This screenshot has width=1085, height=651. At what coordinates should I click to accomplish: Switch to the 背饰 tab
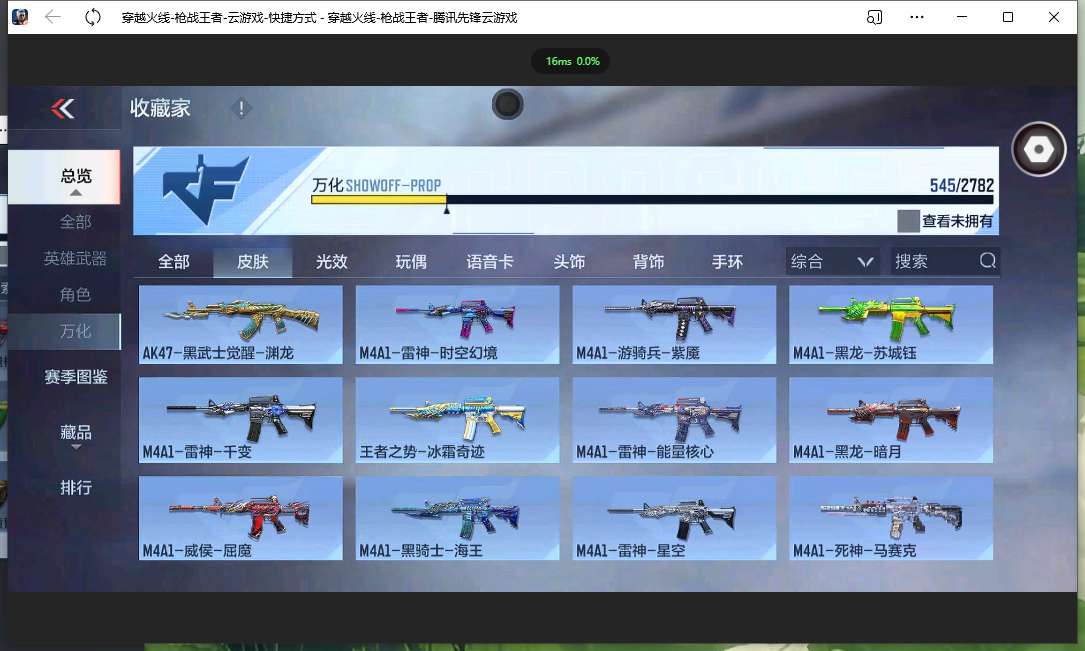coord(648,262)
